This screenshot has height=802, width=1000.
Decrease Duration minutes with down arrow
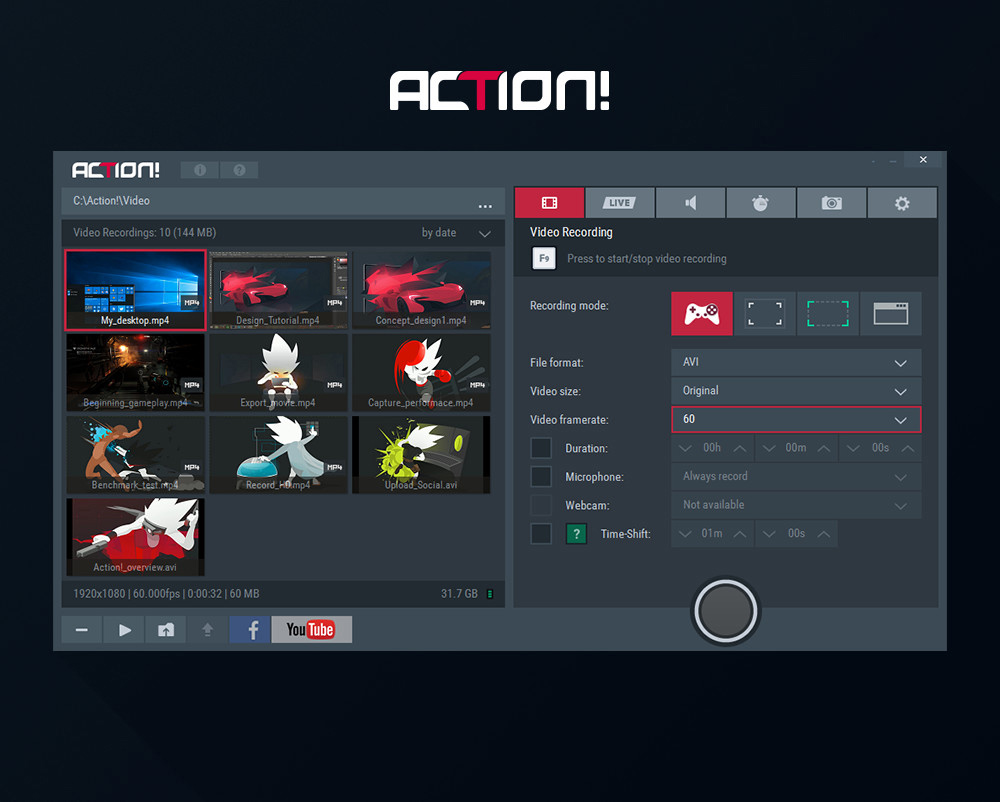[769, 448]
